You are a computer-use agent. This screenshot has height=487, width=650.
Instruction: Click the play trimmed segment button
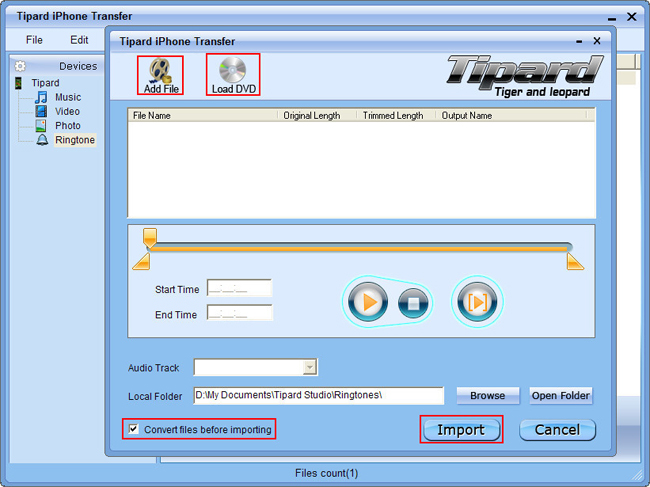click(x=477, y=302)
